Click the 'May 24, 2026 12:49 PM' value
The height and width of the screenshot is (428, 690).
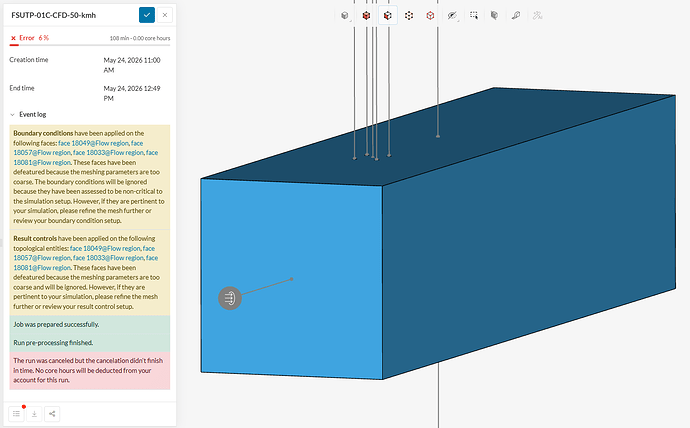(132, 93)
